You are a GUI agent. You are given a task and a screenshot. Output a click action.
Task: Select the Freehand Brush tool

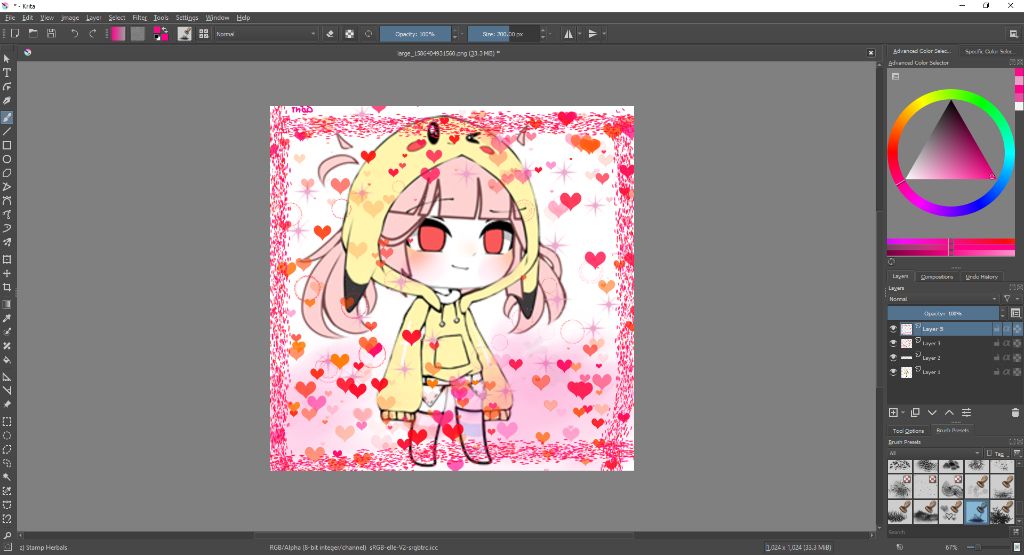pos(7,118)
